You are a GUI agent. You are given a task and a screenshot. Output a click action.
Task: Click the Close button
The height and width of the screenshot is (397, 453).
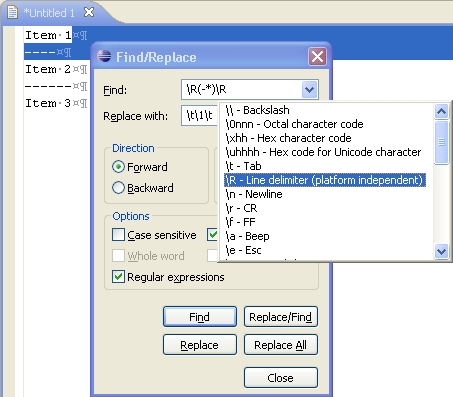coord(281,378)
